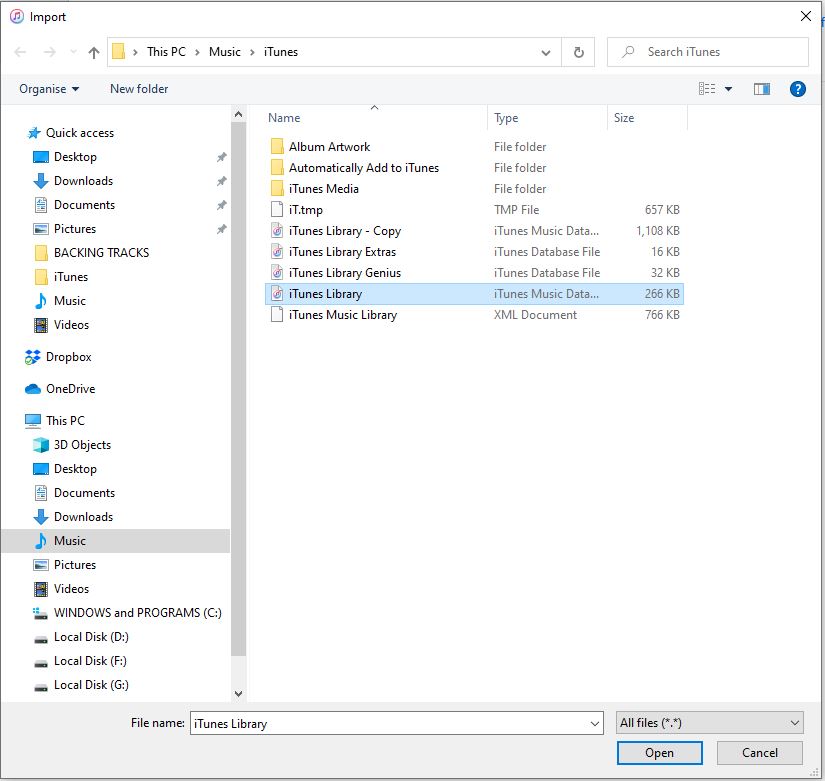Expand the address bar history dropdown
825x781 pixels.
click(x=546, y=52)
